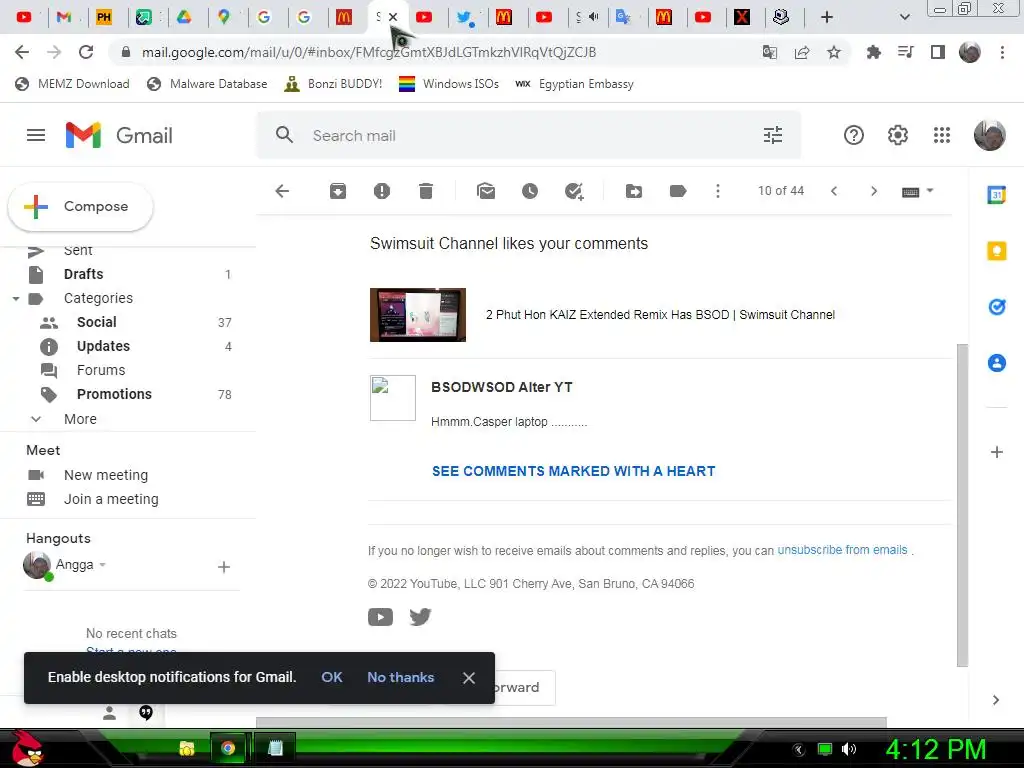Open the Labels icon
The image size is (1024, 768).
[678, 191]
